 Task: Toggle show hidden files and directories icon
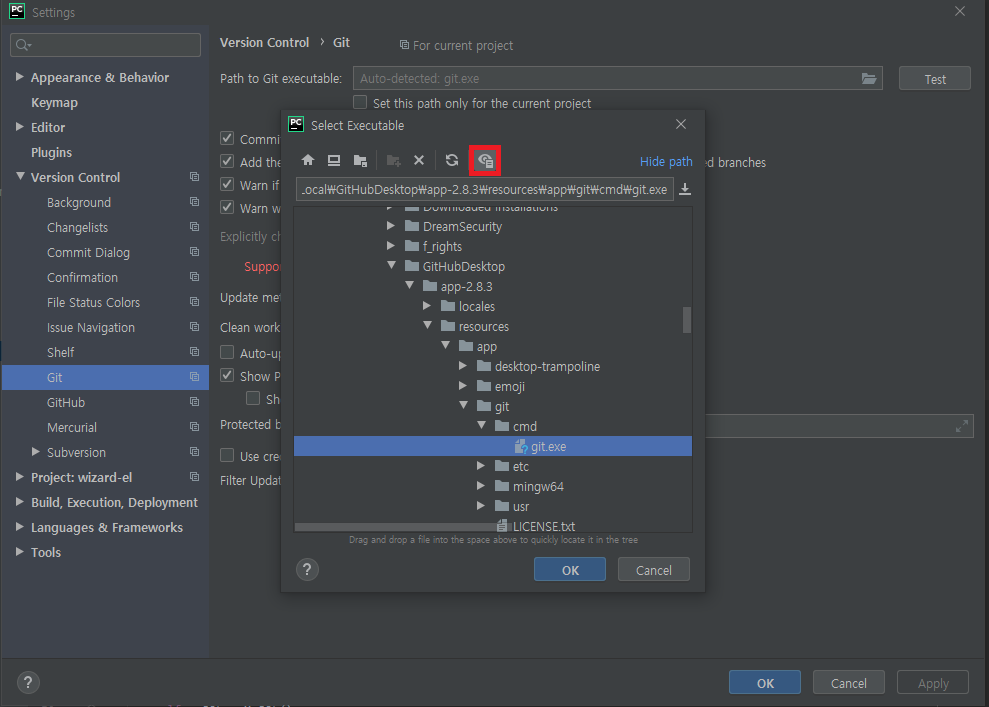click(485, 160)
